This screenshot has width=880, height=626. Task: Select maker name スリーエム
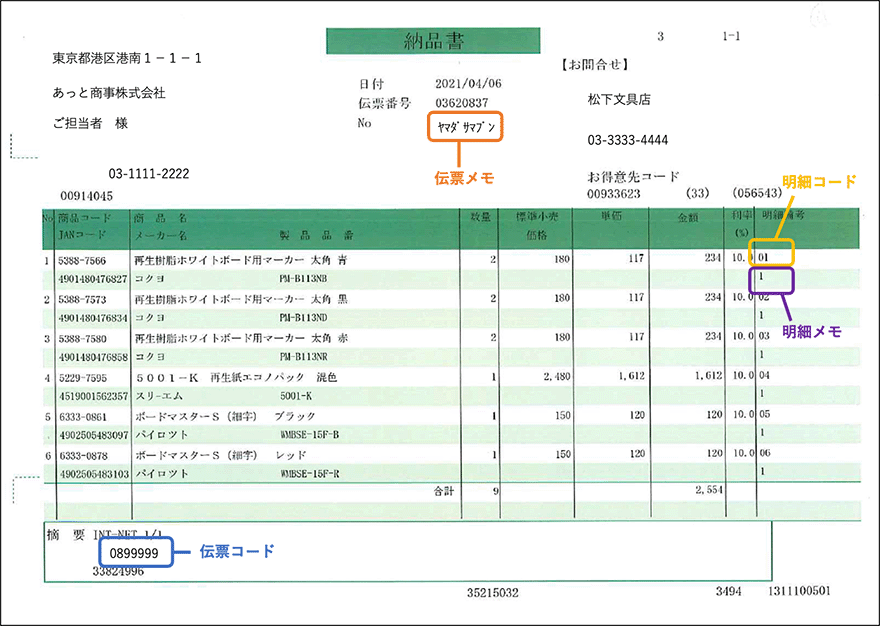click(x=159, y=396)
